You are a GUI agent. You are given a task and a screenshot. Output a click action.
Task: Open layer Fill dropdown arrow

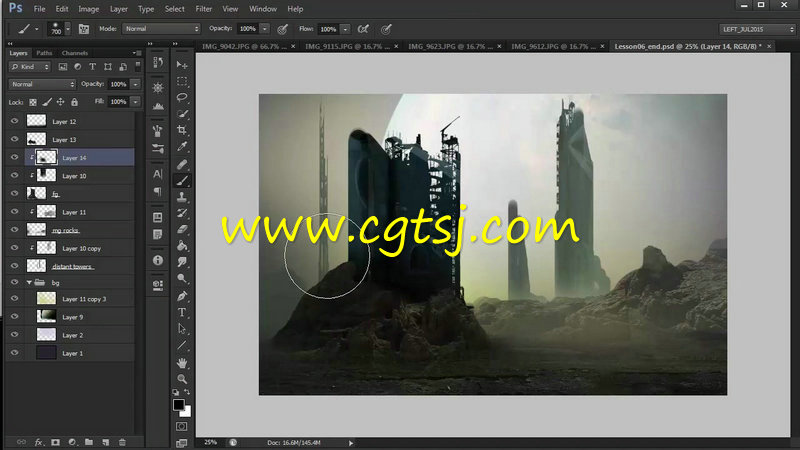tap(135, 102)
